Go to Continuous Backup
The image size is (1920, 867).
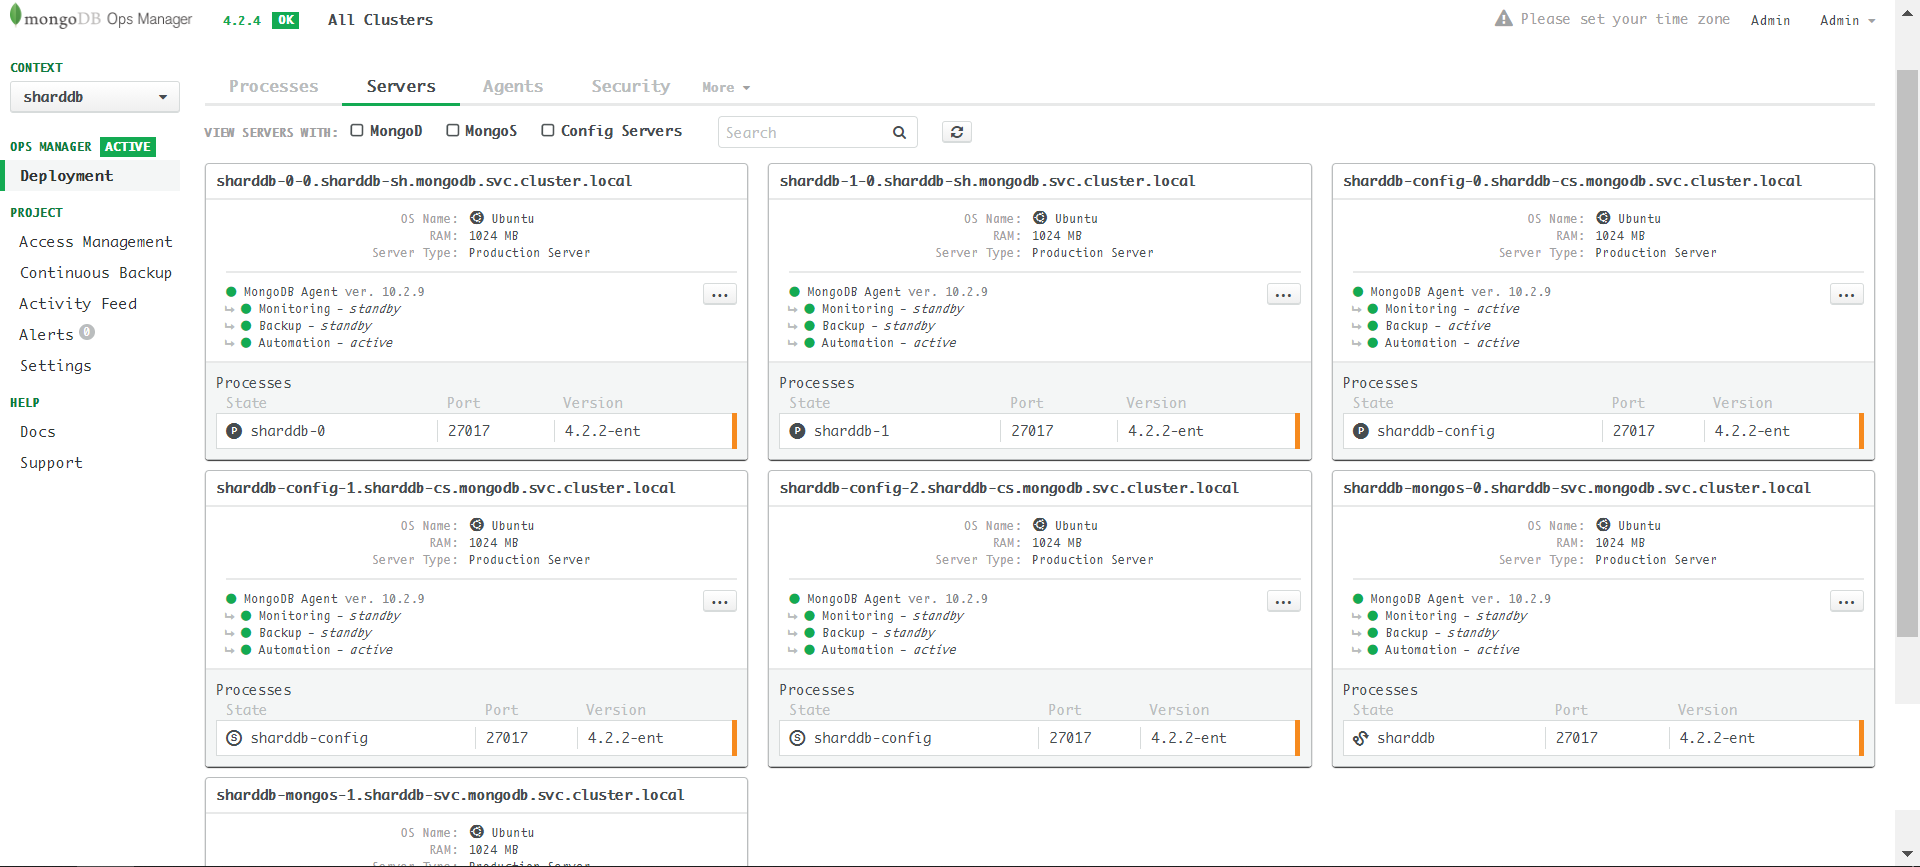pos(95,273)
